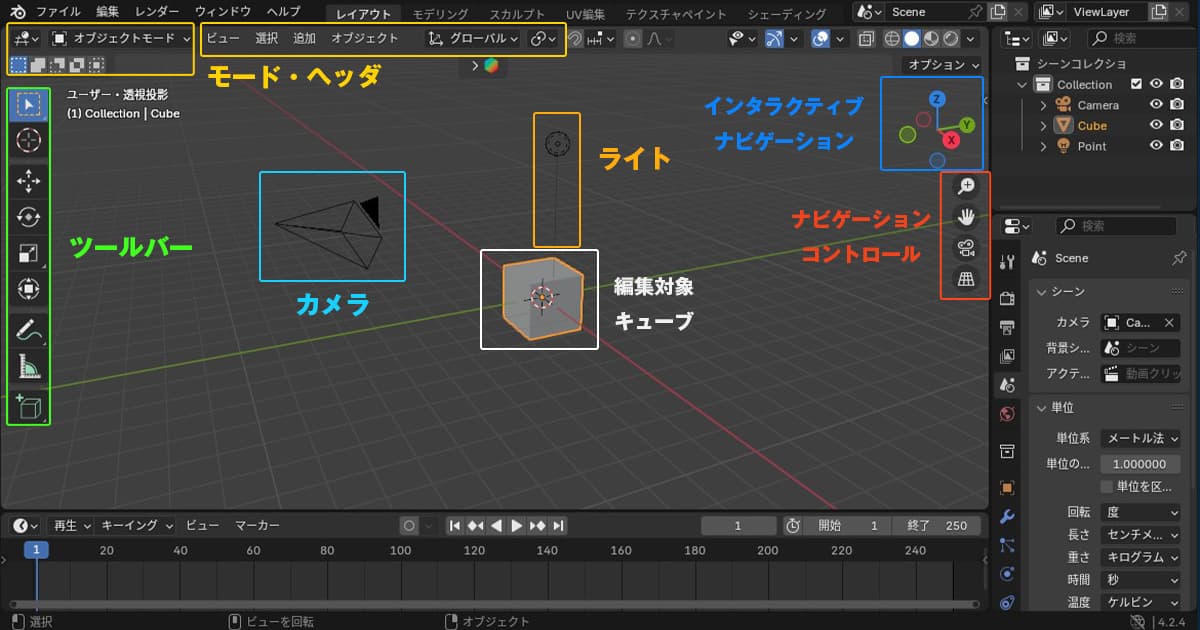Expand the Camera item in outliner
This screenshot has width=1200, height=630.
pos(1044,105)
